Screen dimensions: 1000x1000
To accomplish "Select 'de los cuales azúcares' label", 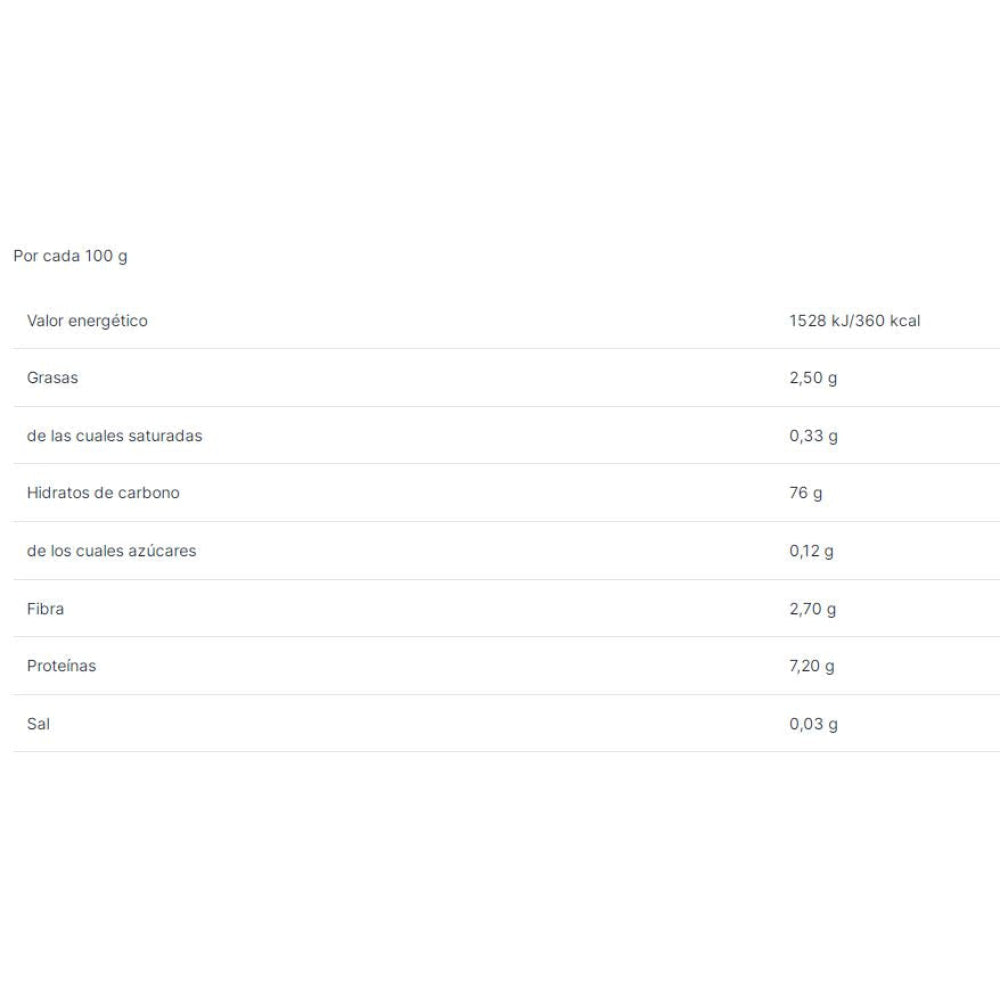I will [111, 551].
